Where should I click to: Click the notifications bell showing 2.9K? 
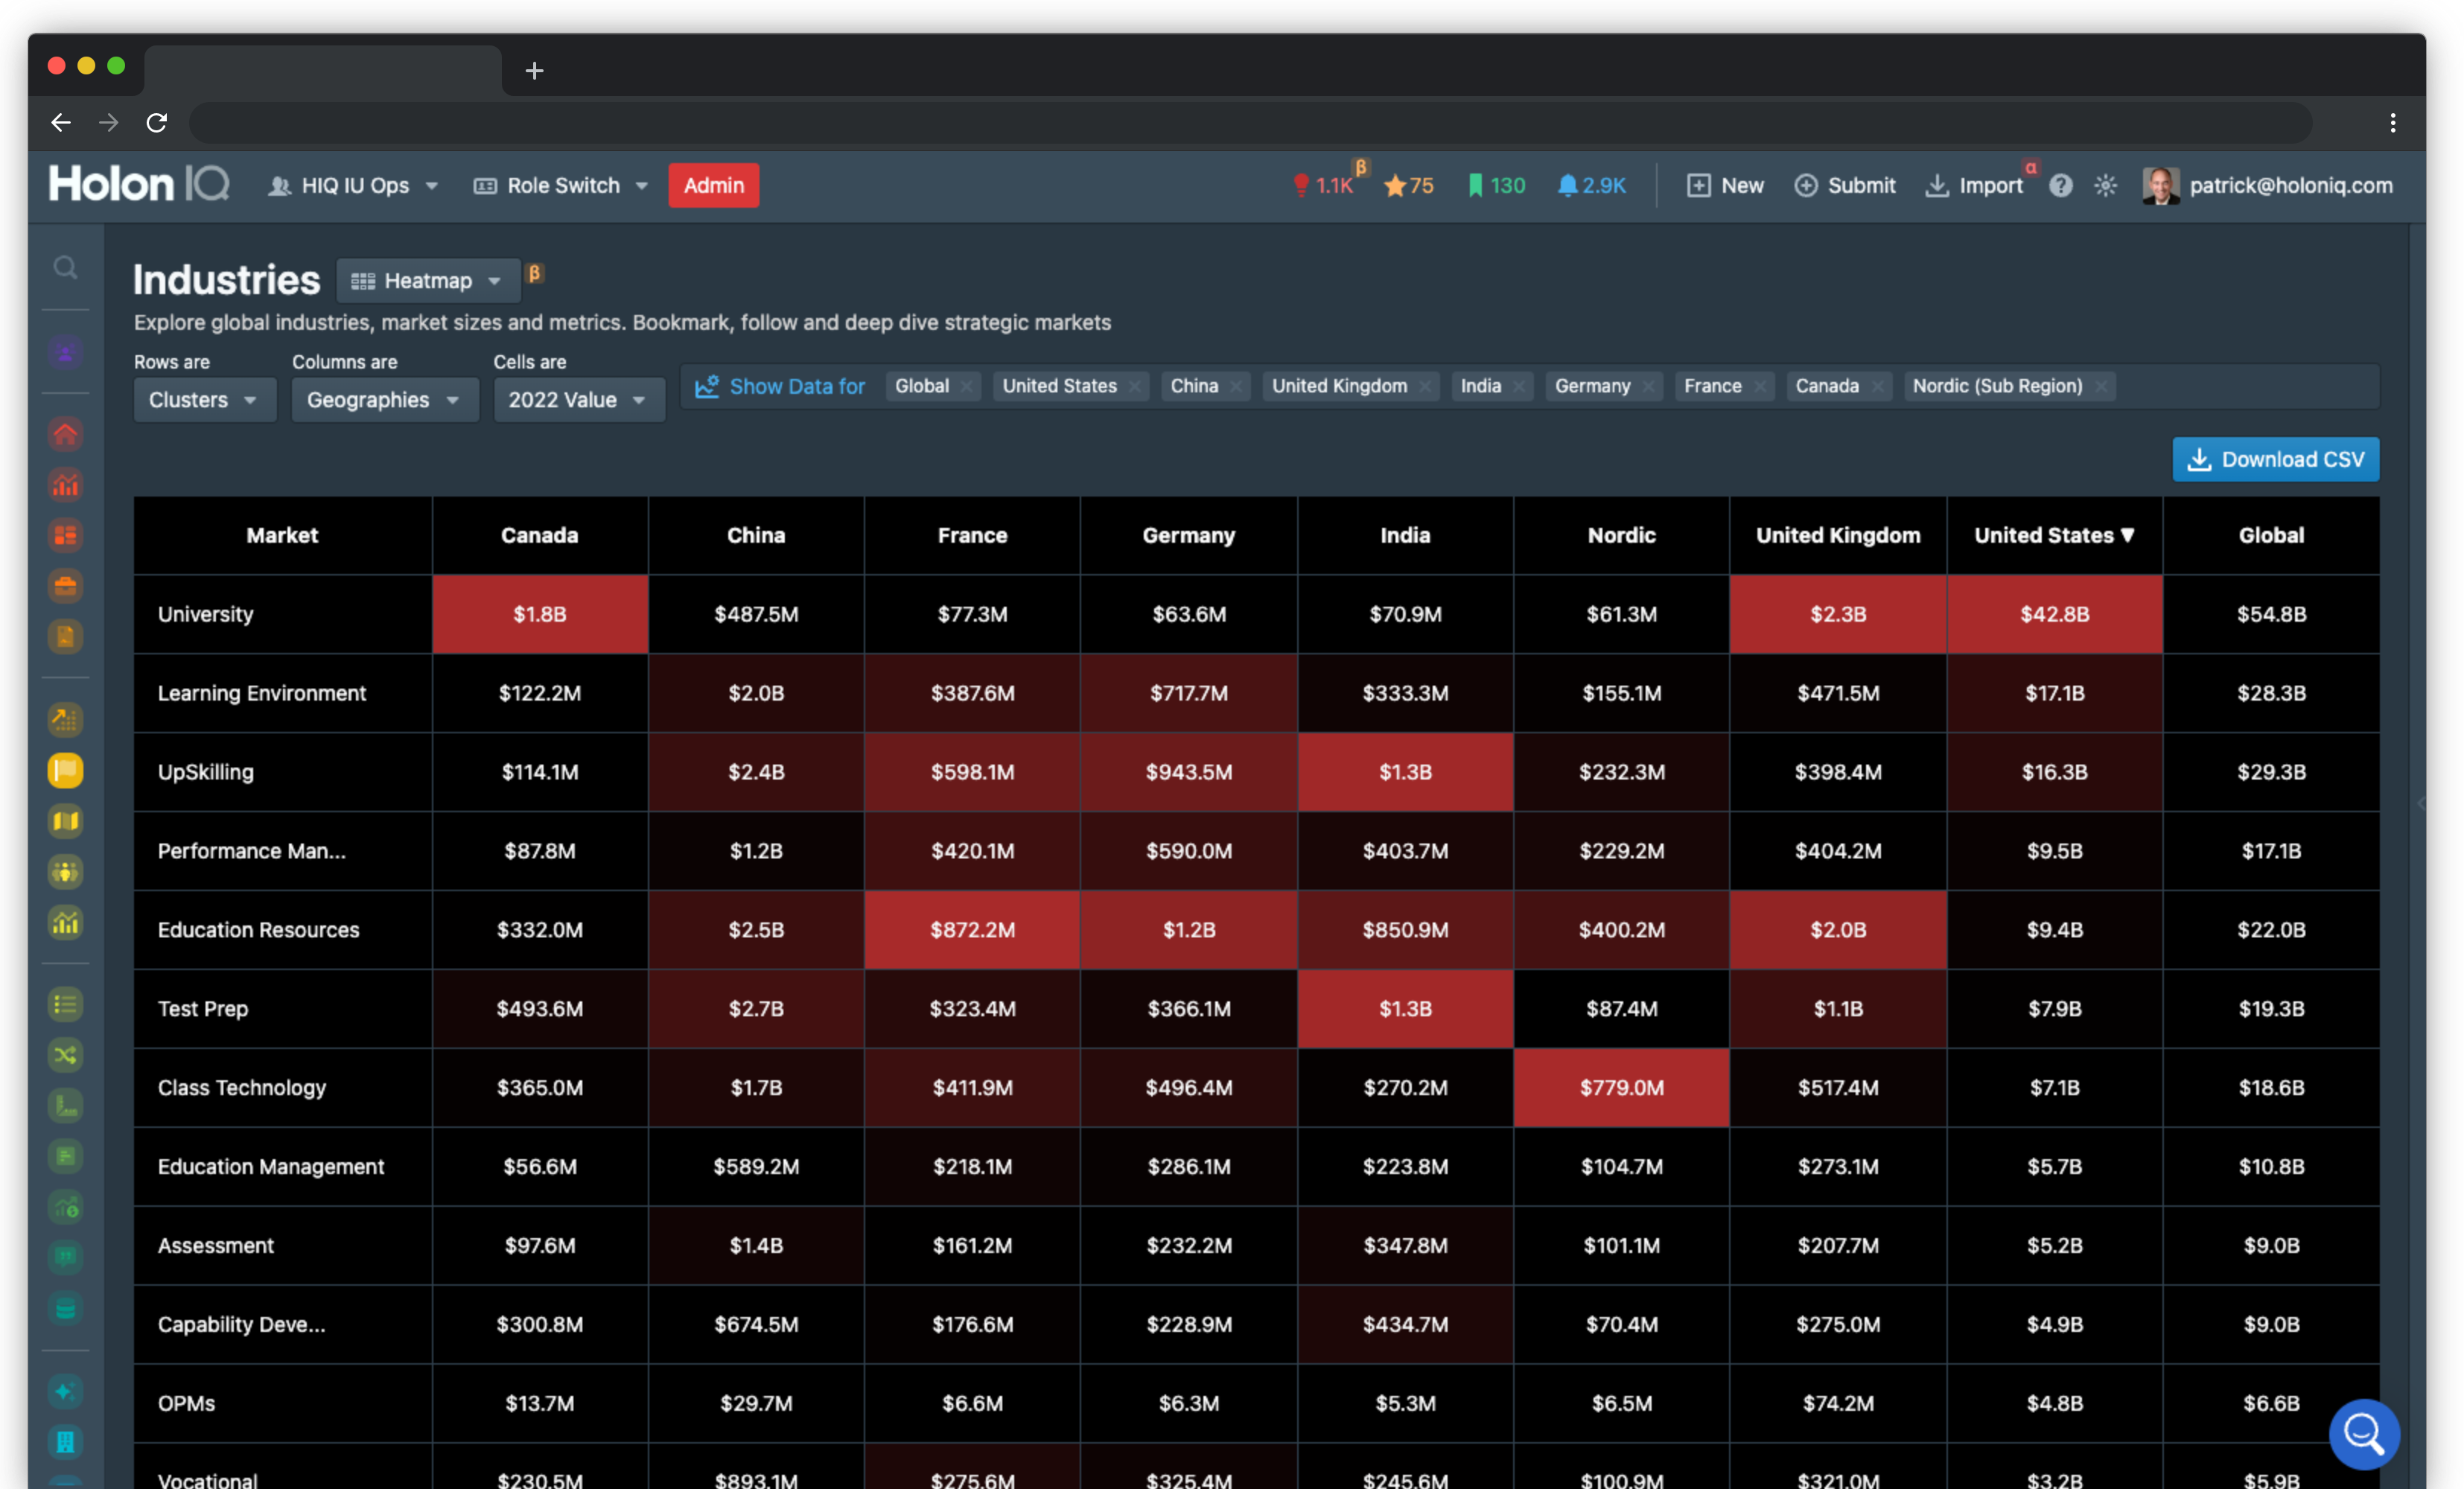pyautogui.click(x=1591, y=186)
